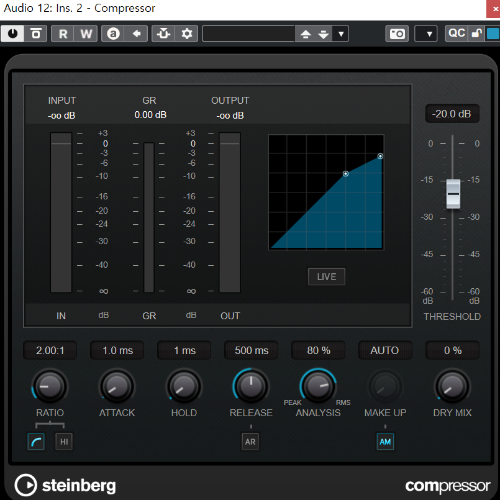500x500 pixels.
Task: Load previous preset arrow
Action: (x=305, y=34)
